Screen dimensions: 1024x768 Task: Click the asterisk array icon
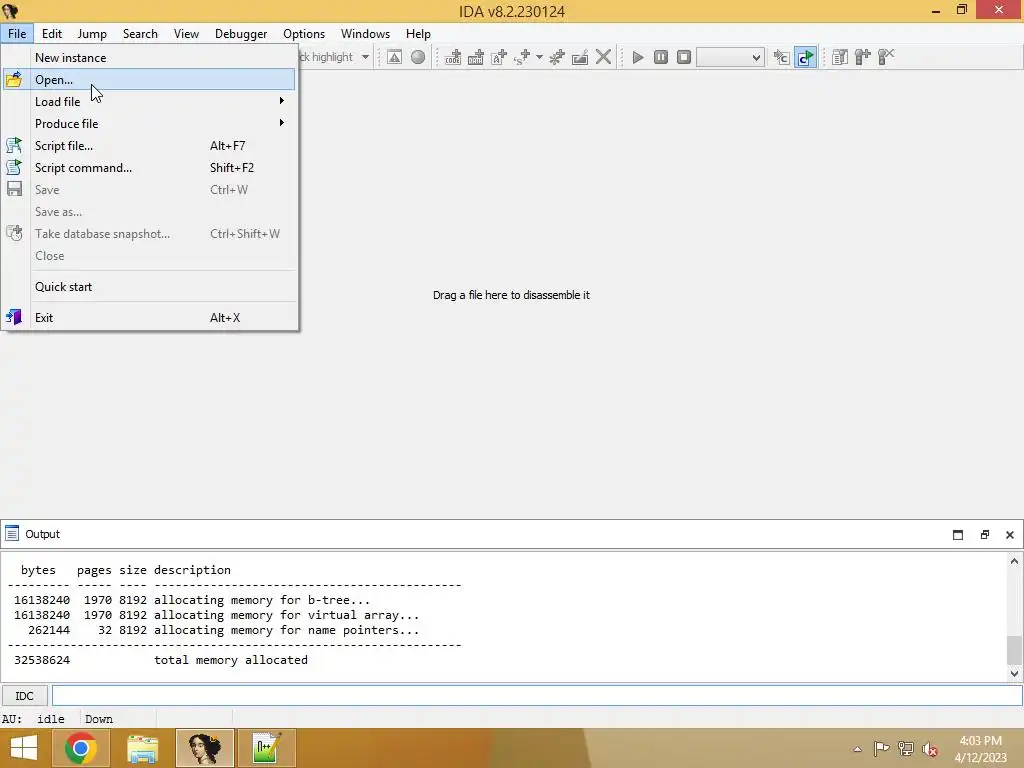(557, 57)
